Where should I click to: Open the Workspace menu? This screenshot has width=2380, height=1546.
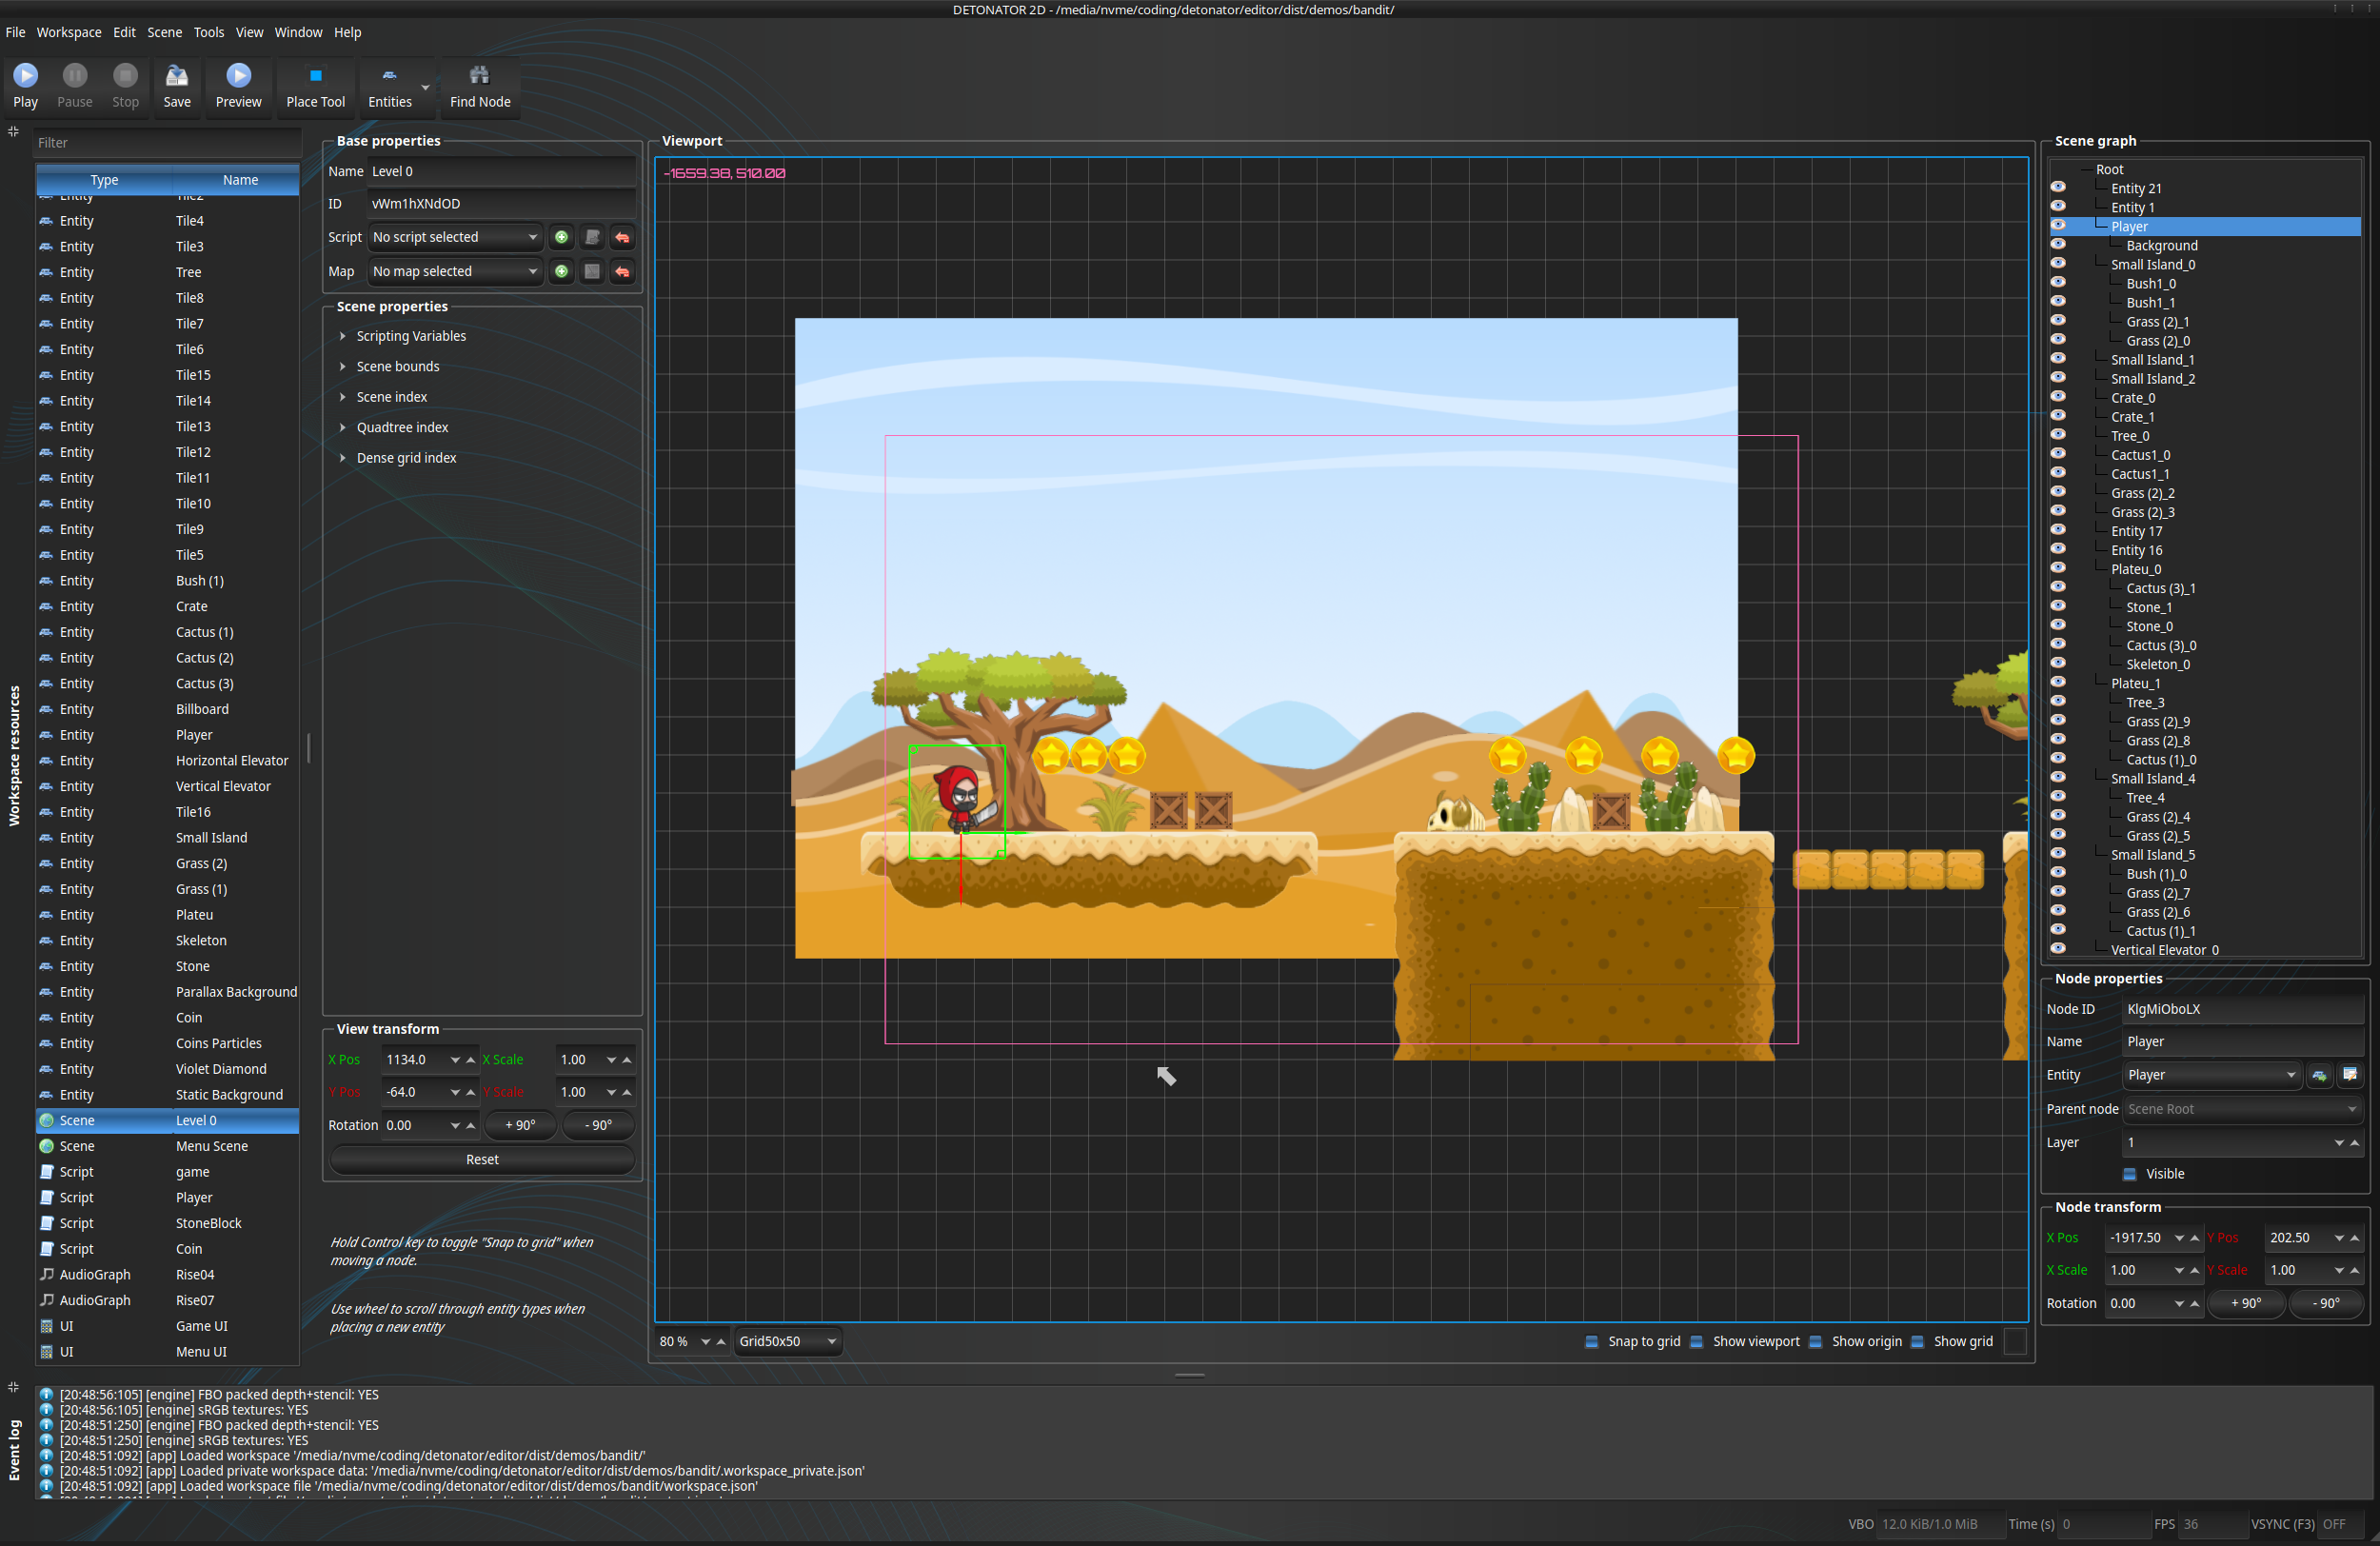click(x=69, y=32)
